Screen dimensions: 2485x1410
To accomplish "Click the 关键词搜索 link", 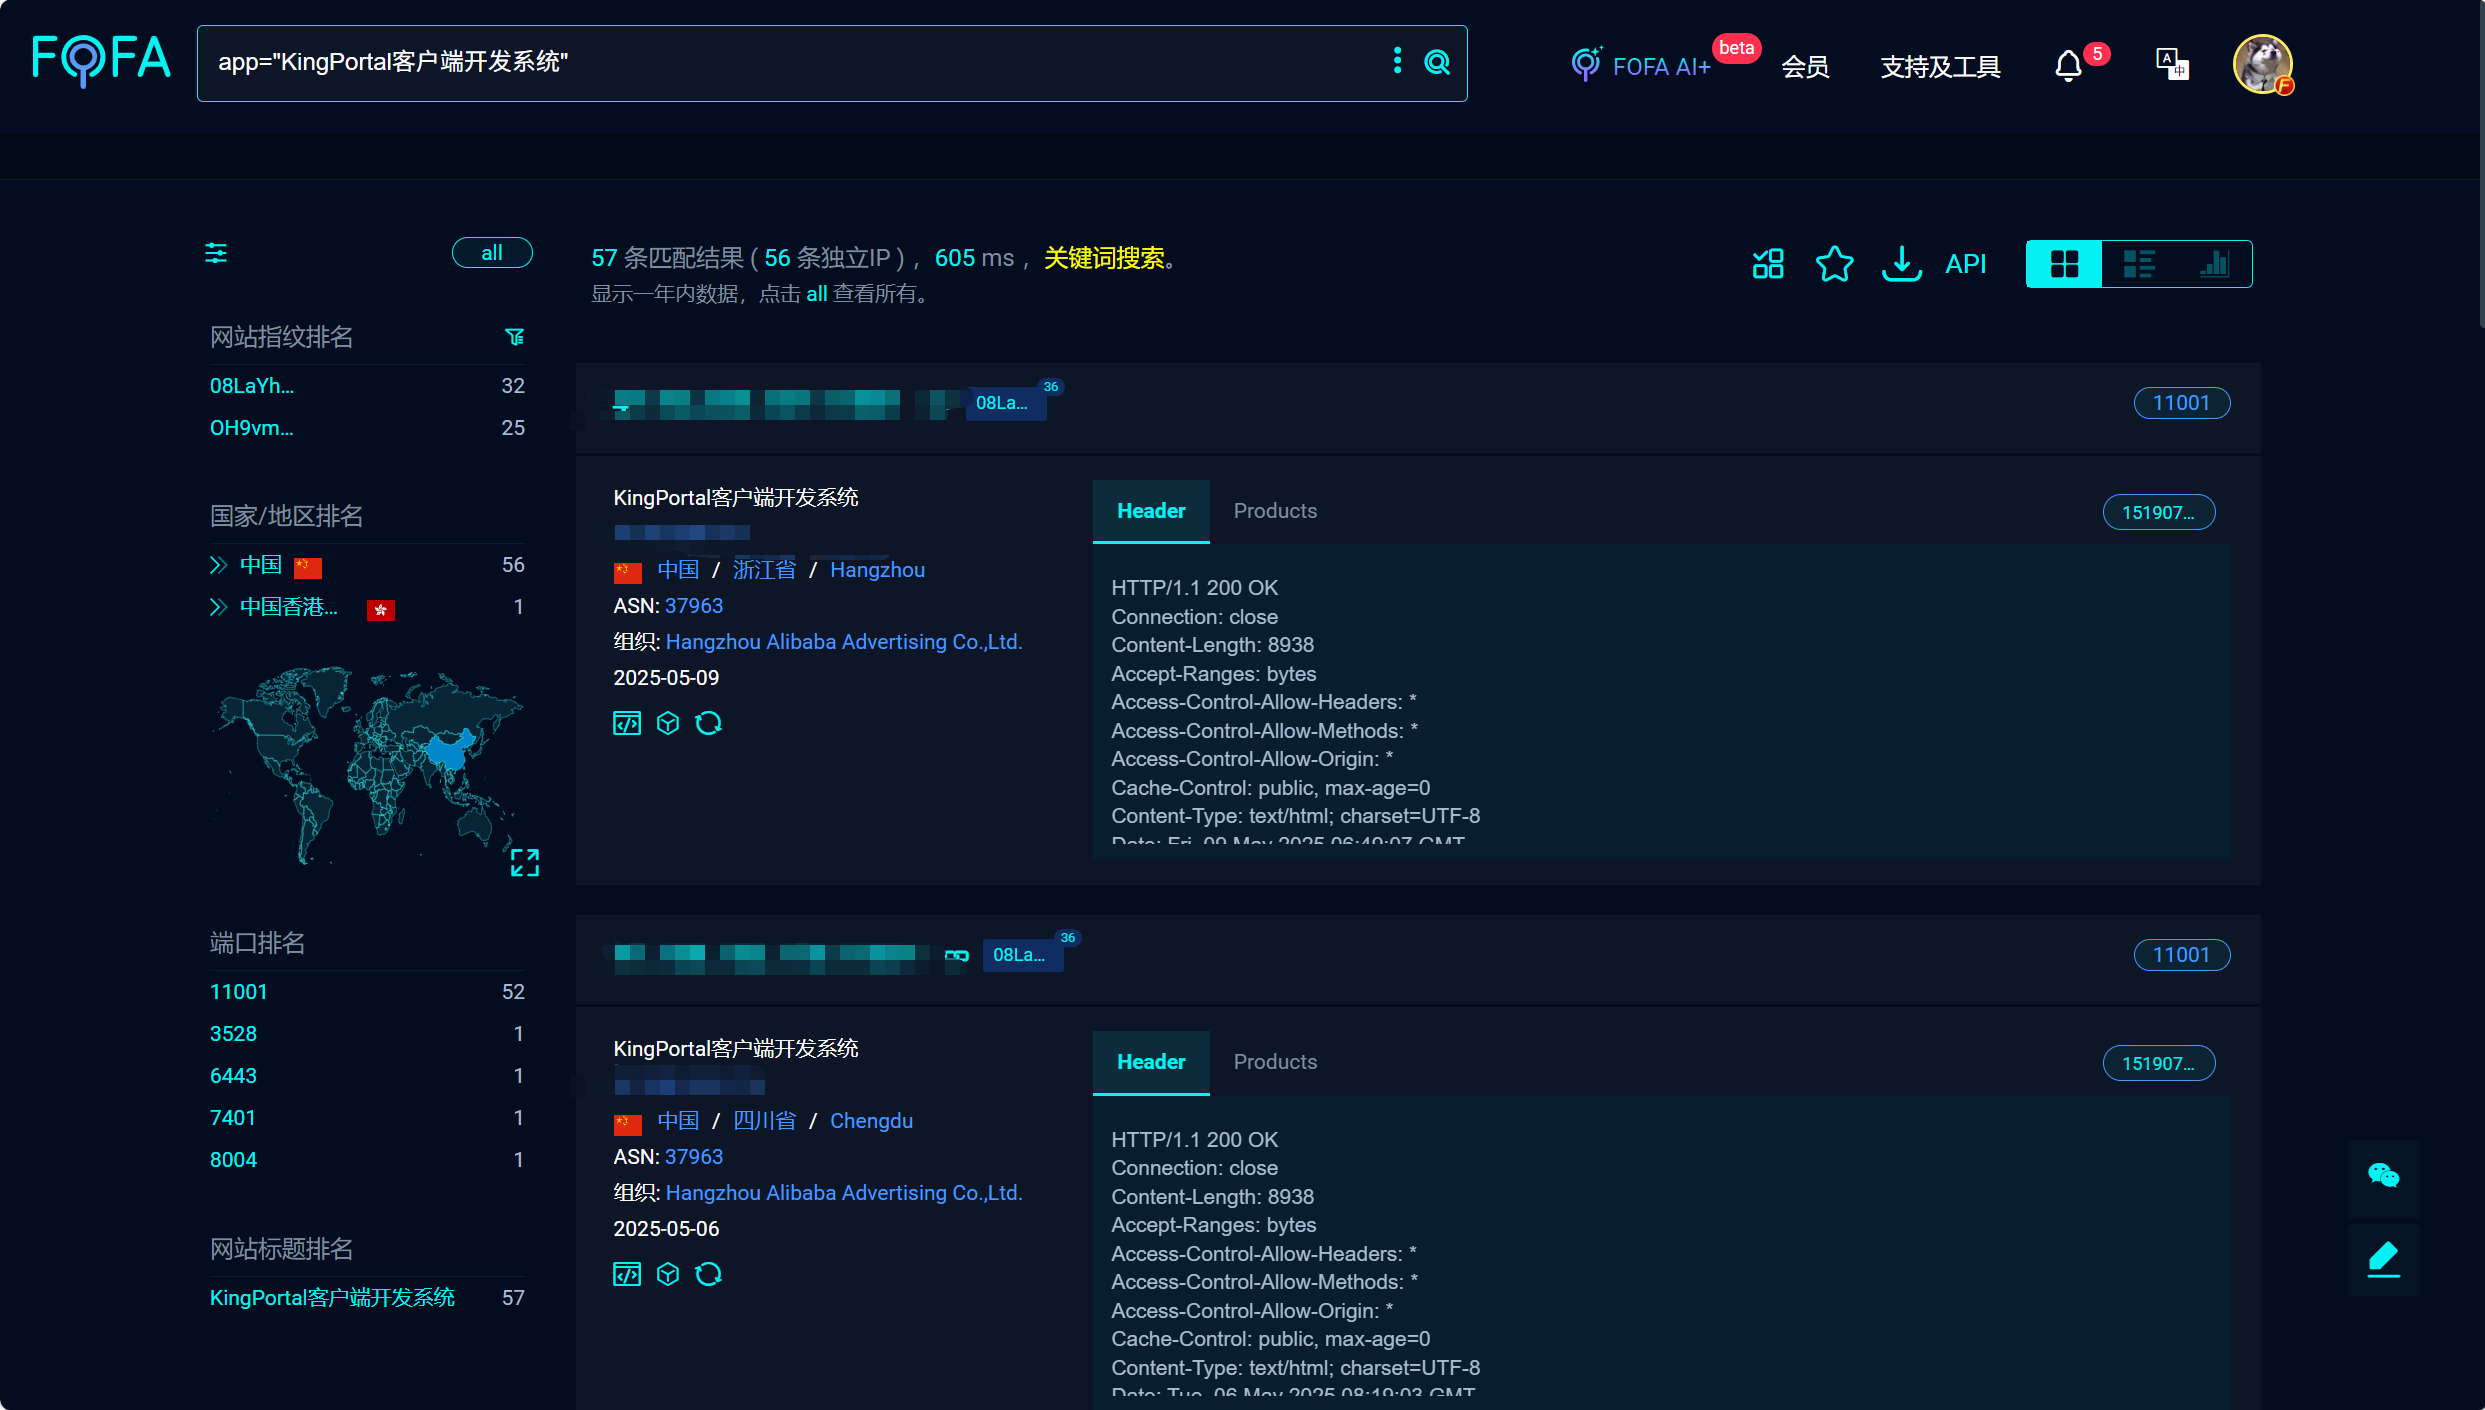I will point(1104,258).
